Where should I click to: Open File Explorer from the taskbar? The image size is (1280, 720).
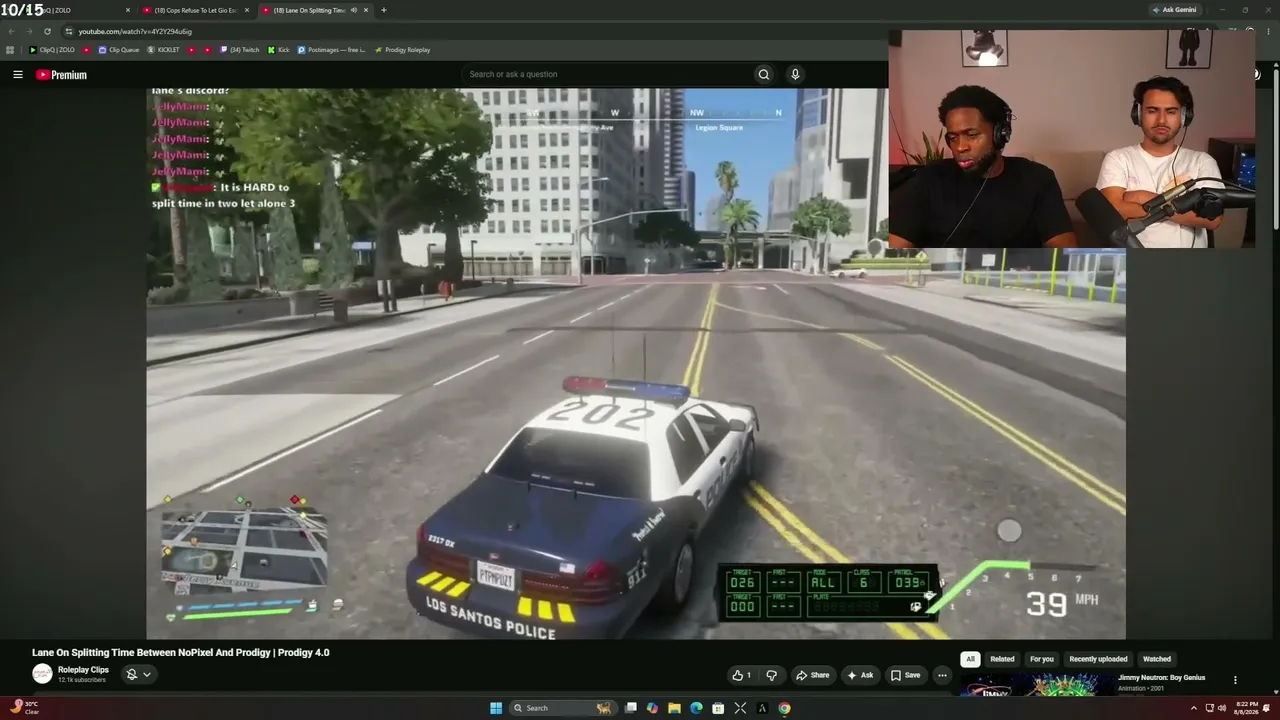674,708
